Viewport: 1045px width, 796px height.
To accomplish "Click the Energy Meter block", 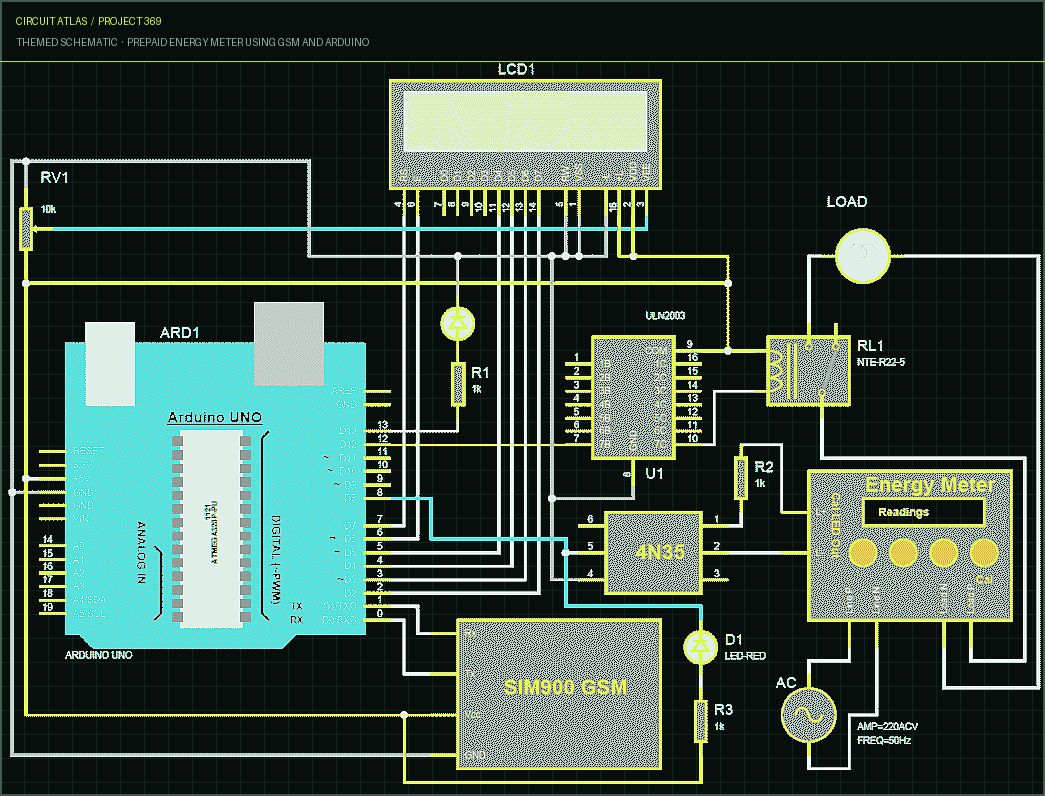I will [910, 545].
